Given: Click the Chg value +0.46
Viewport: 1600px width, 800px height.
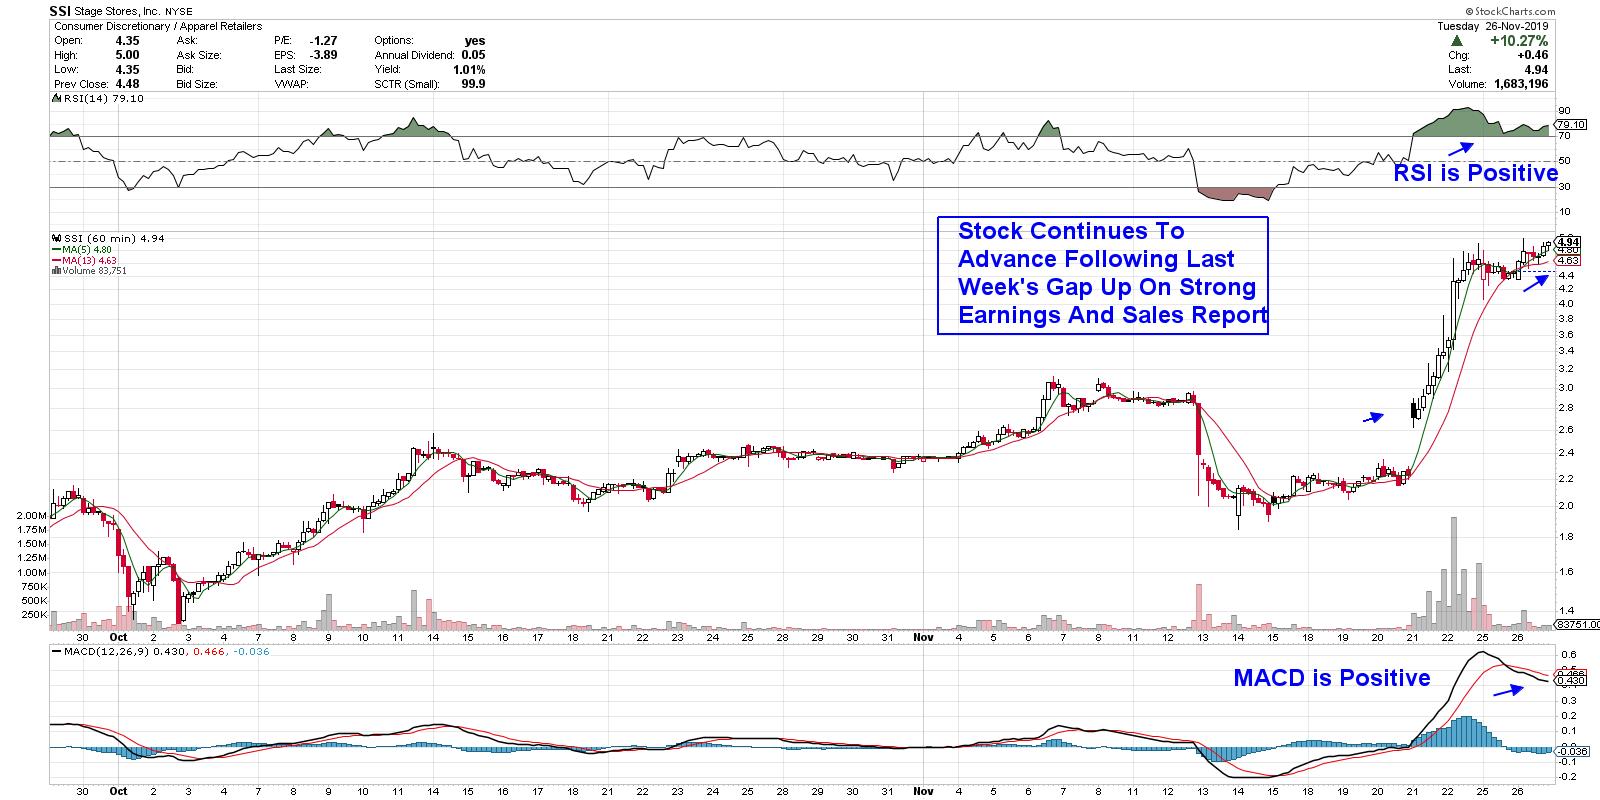Looking at the screenshot, I should click(x=1532, y=55).
